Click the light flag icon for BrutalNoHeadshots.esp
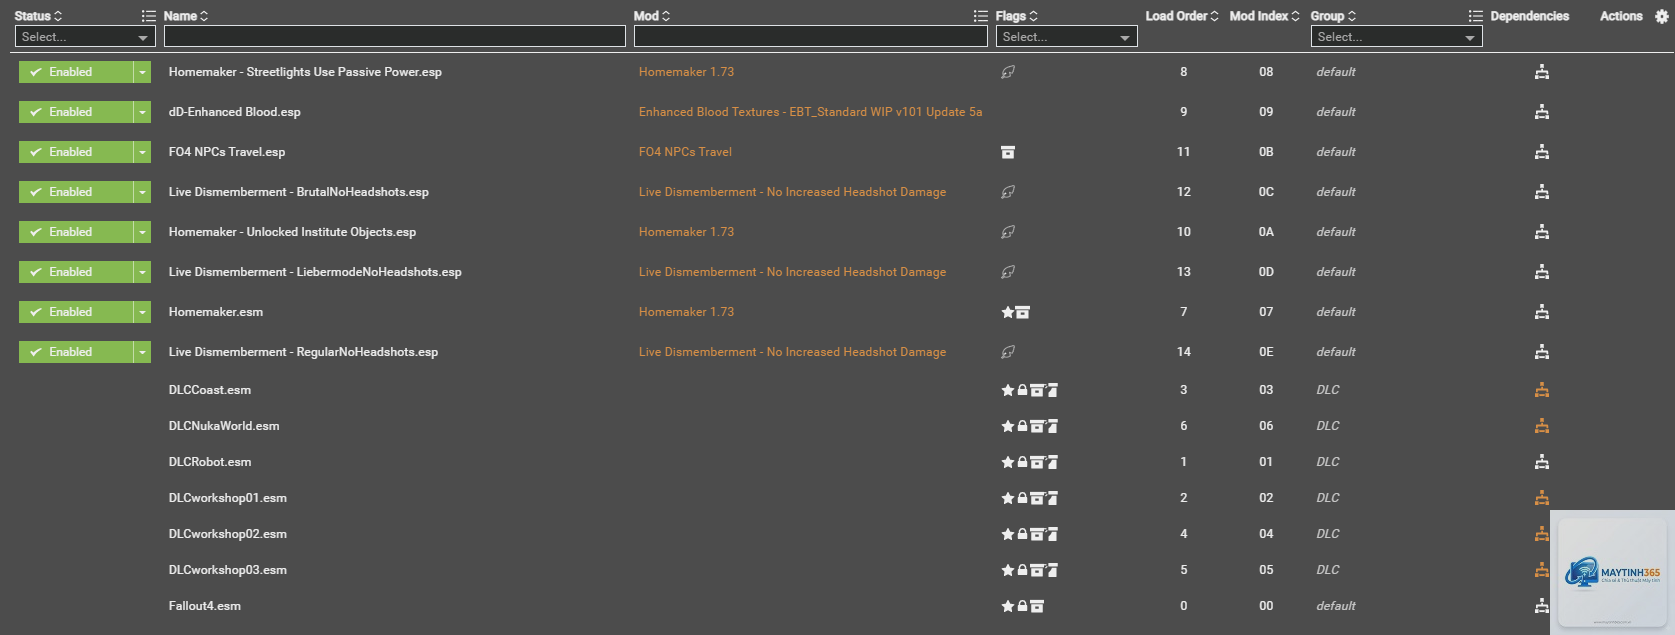This screenshot has width=1675, height=635. (1008, 192)
